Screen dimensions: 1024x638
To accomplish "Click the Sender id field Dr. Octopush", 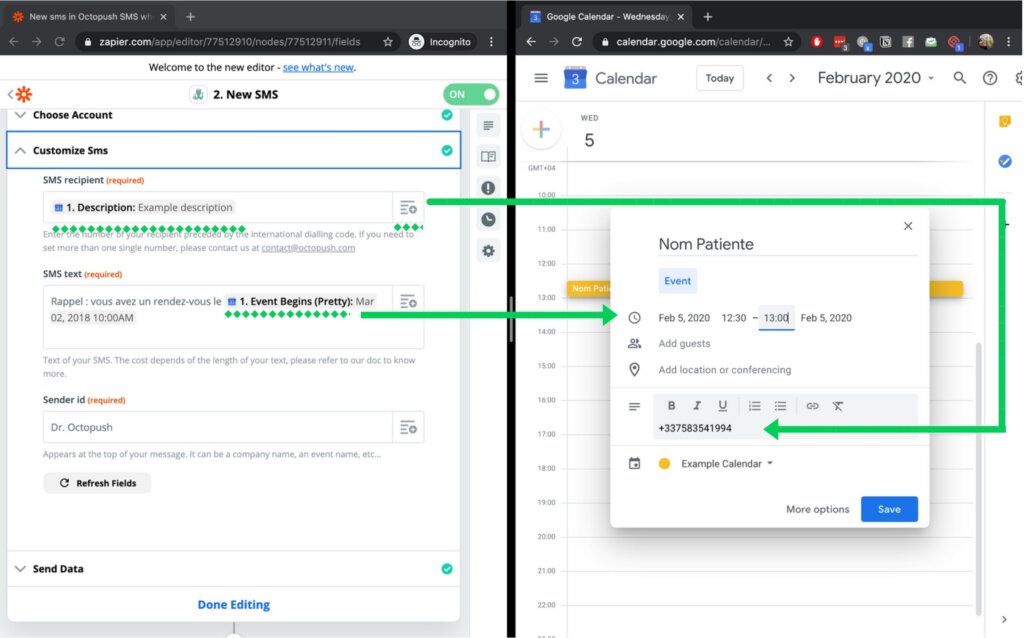I will tap(218, 427).
